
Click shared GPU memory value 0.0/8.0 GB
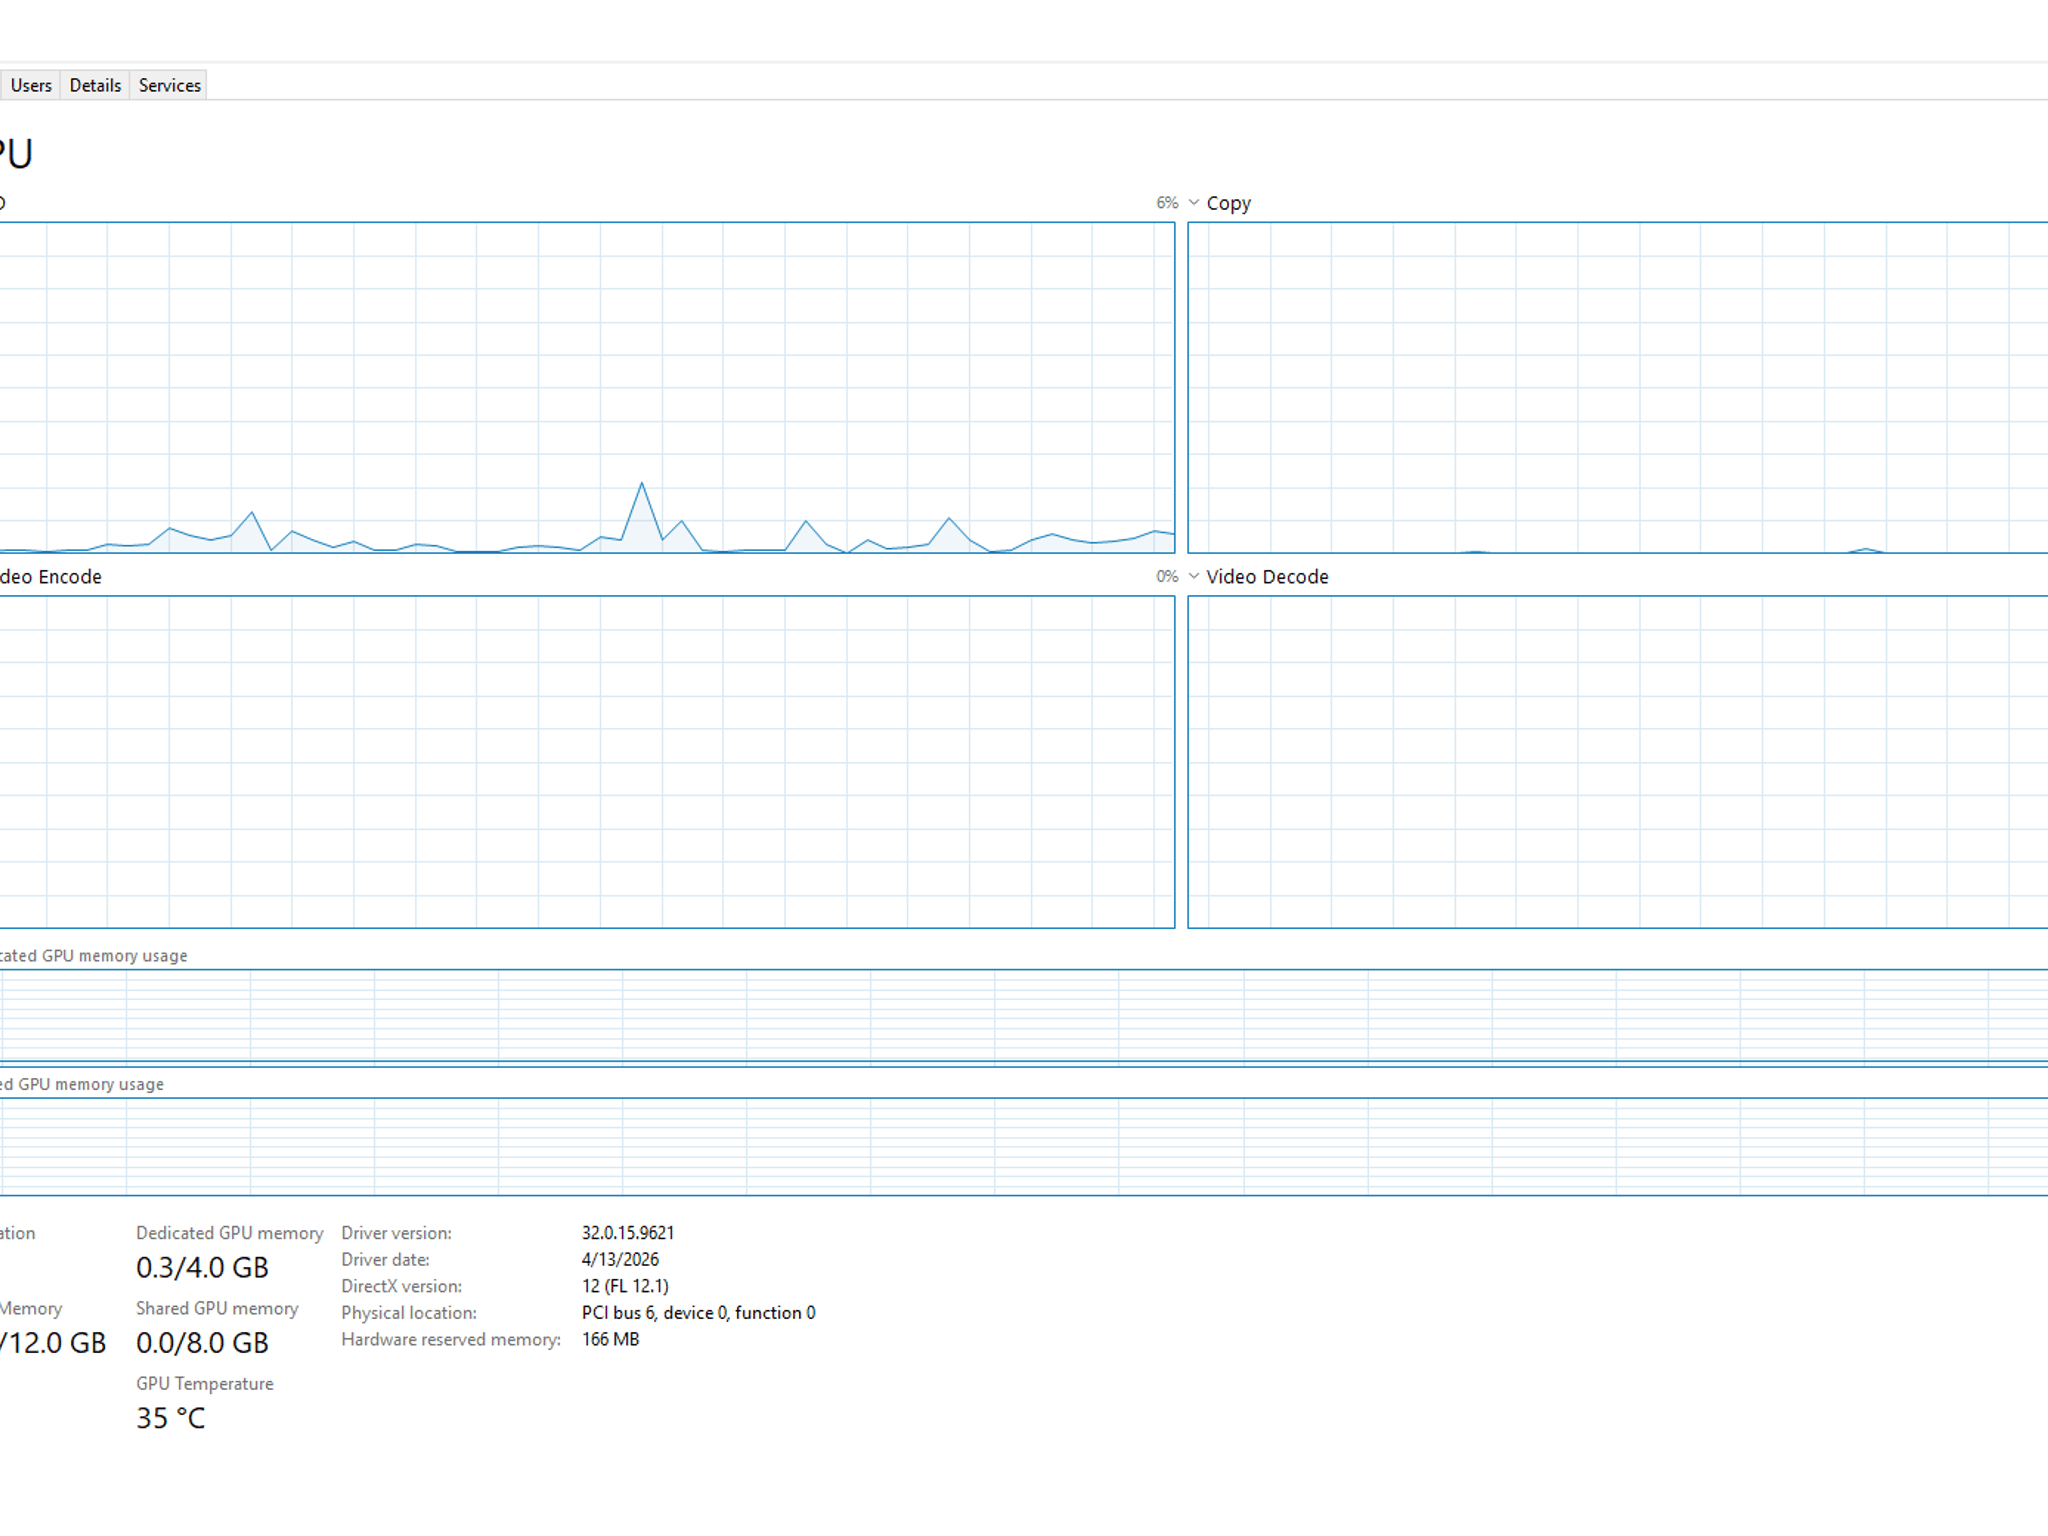point(202,1343)
